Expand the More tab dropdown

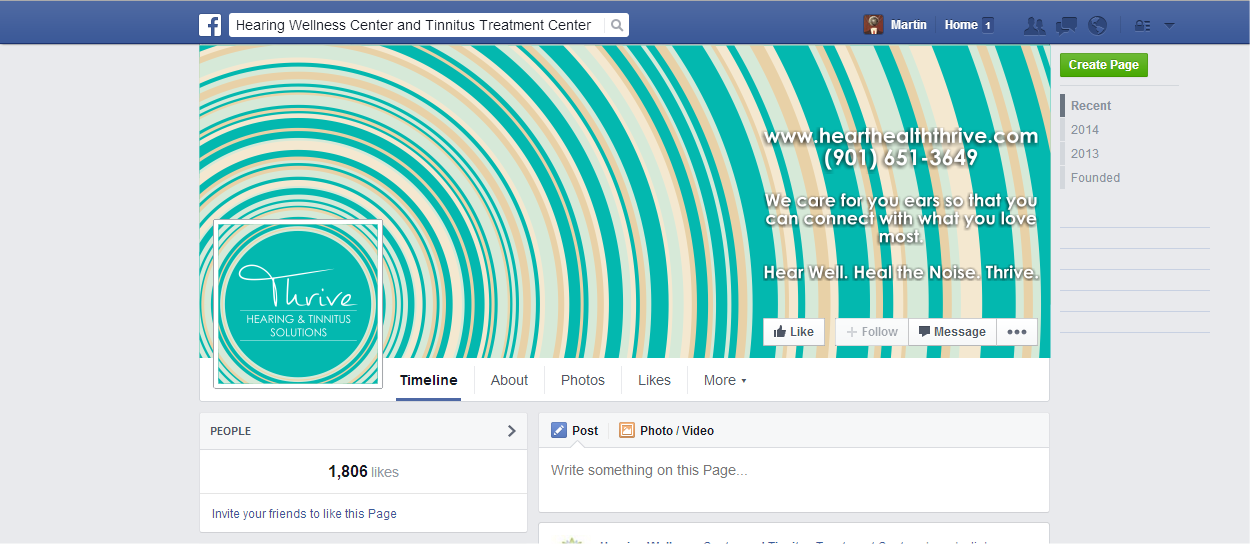pos(725,380)
